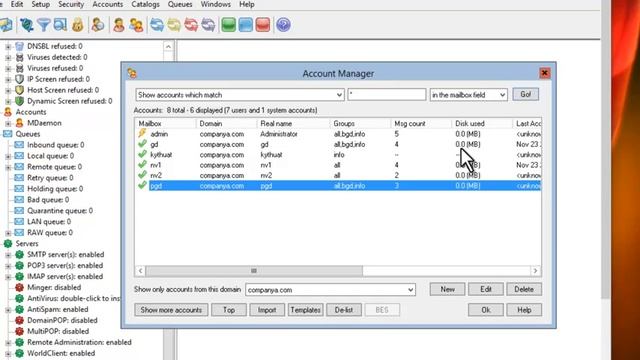Click the magnifier search toolbar icon
Viewport: 640px width, 360px height.
(x=60, y=25)
